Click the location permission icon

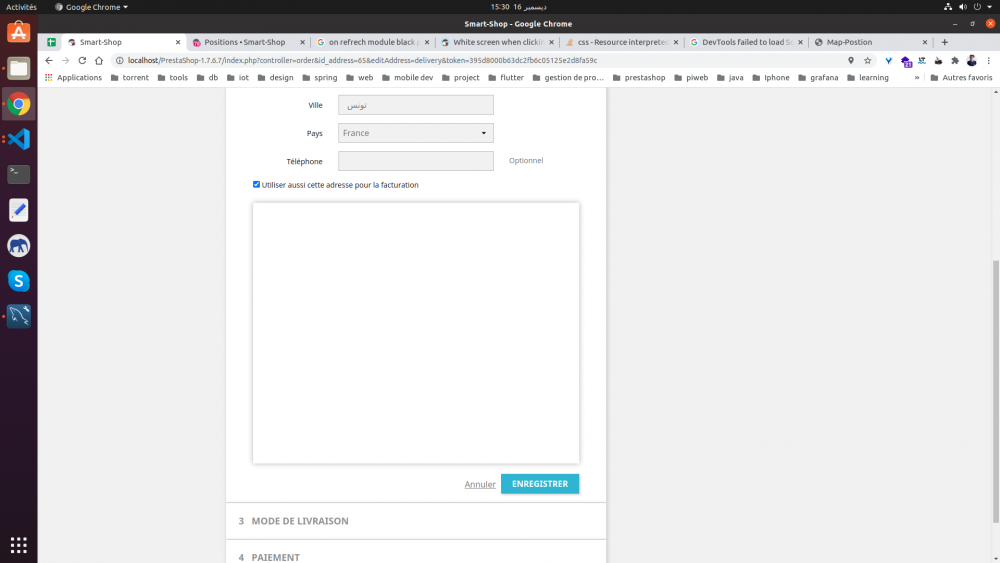point(851,61)
